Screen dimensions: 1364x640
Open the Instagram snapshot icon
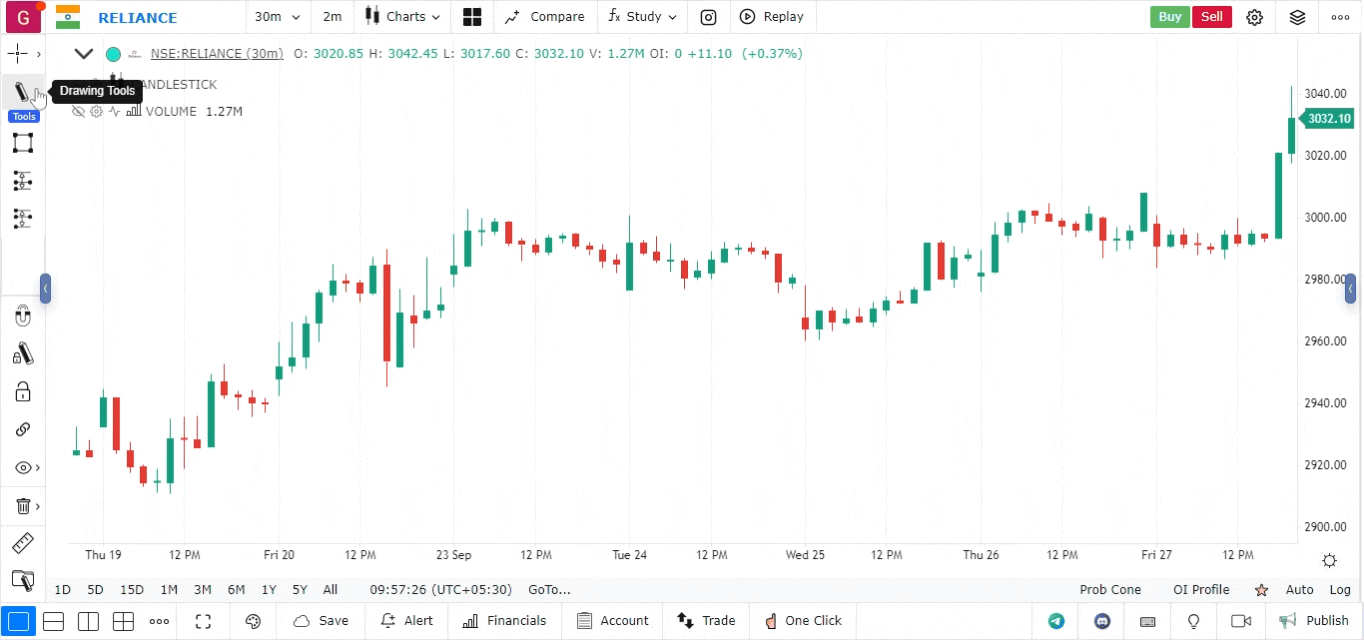tap(708, 17)
